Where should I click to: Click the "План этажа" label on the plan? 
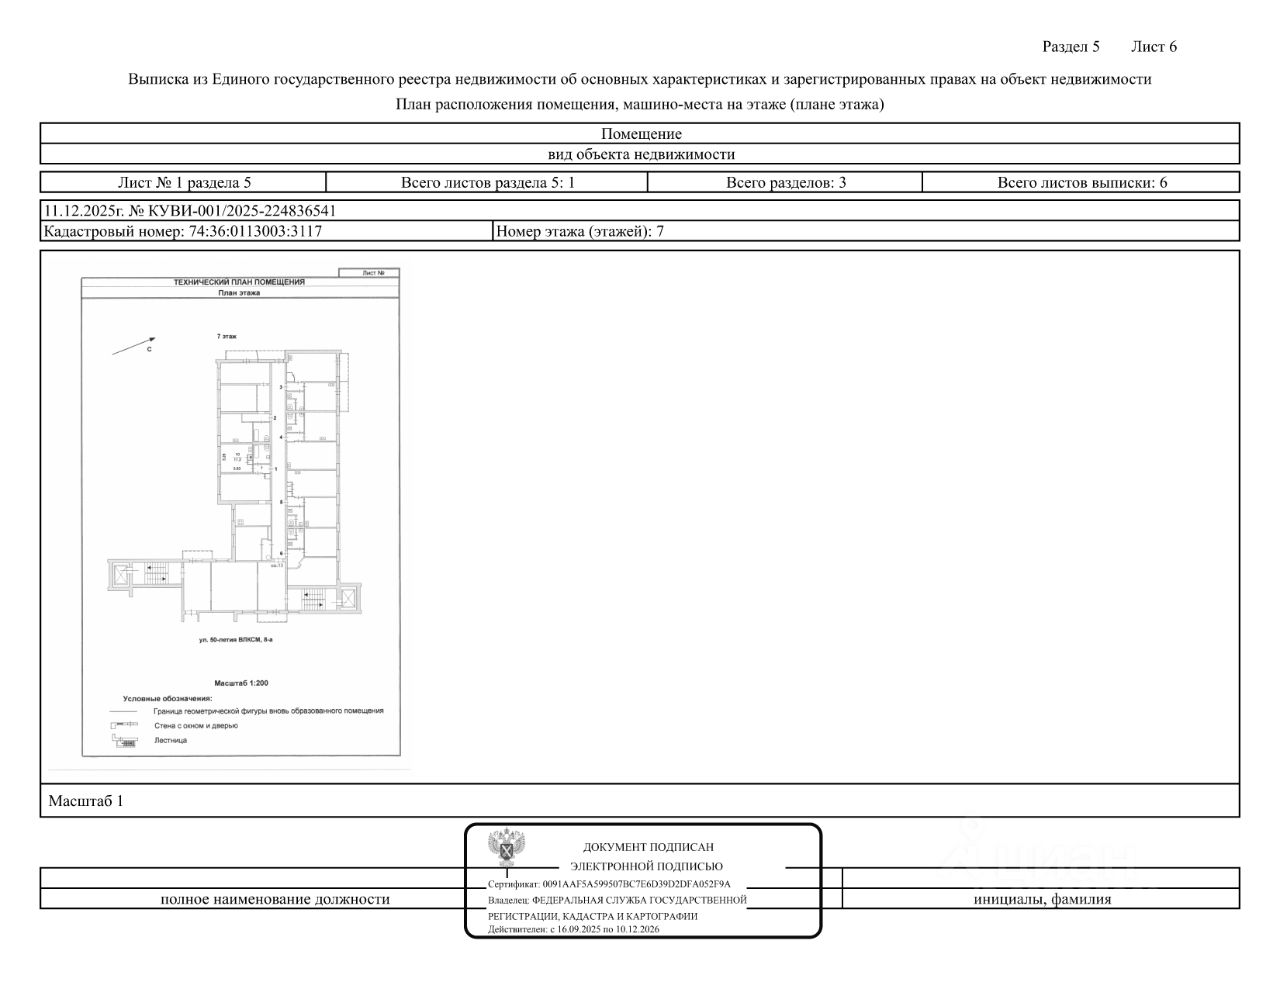coord(239,293)
